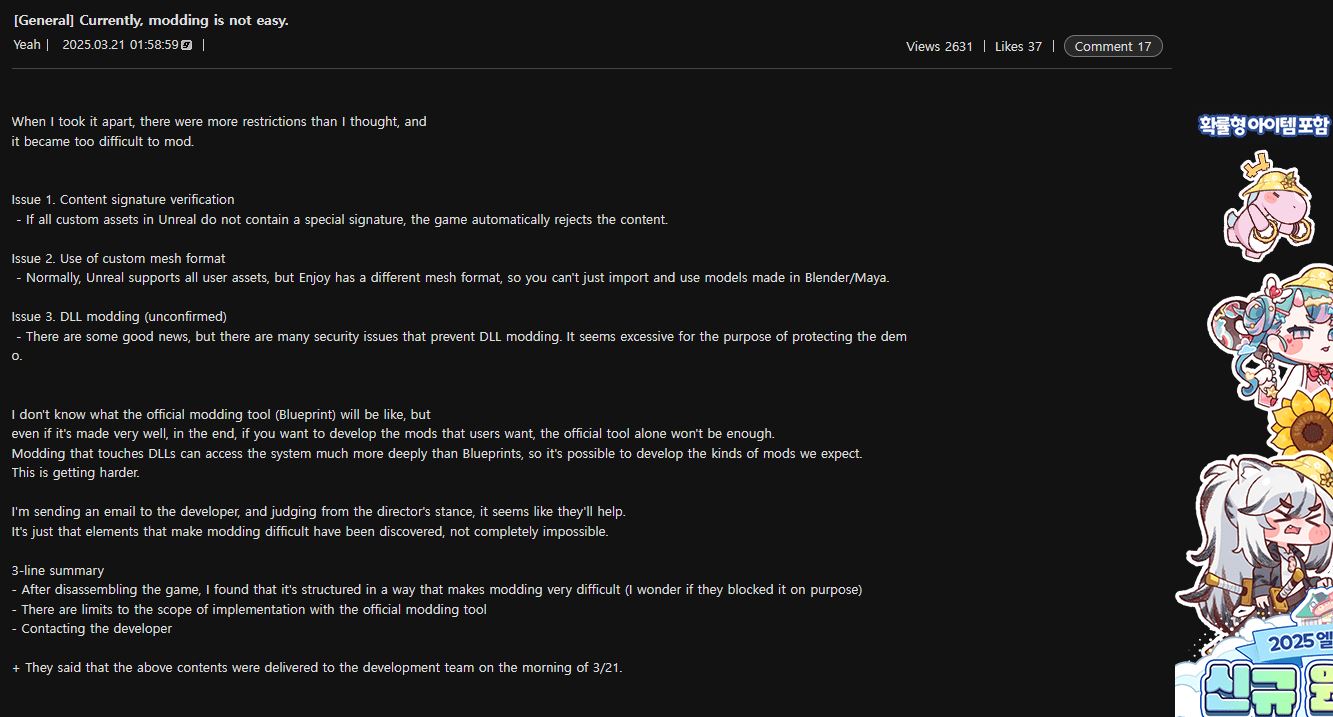This screenshot has width=1333, height=717.
Task: Click the post title about modding
Action: 151,20
